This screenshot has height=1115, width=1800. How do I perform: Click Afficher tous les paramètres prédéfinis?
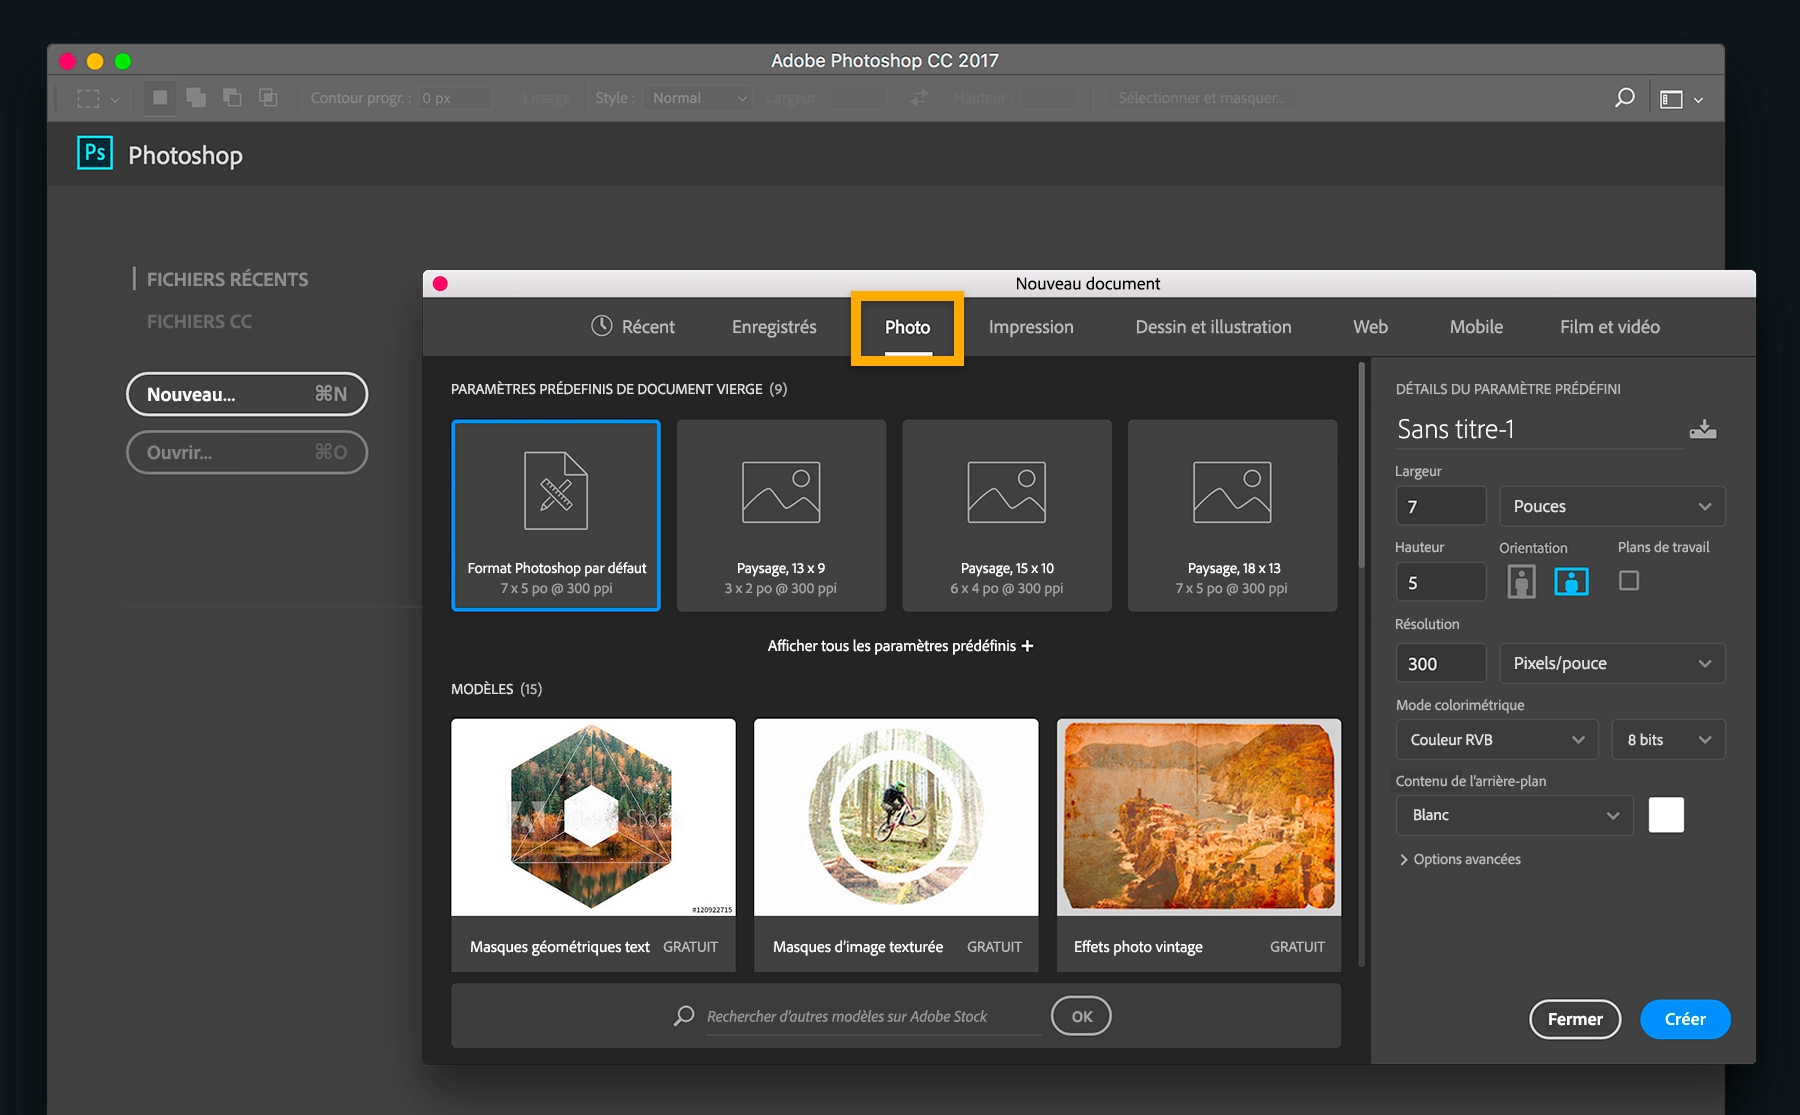coord(900,646)
